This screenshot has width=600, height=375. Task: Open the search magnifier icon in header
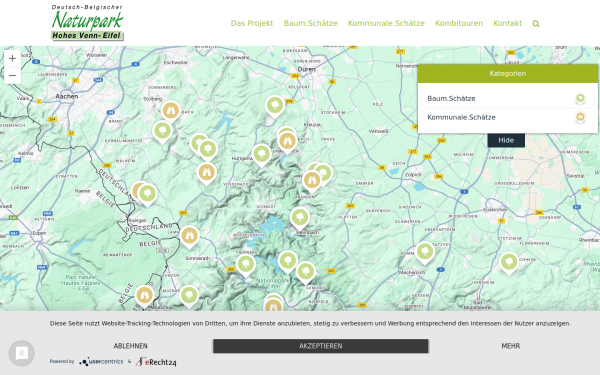[536, 24]
